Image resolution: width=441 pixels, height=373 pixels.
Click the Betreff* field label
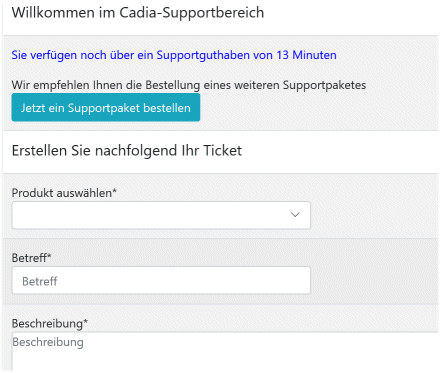[31, 258]
